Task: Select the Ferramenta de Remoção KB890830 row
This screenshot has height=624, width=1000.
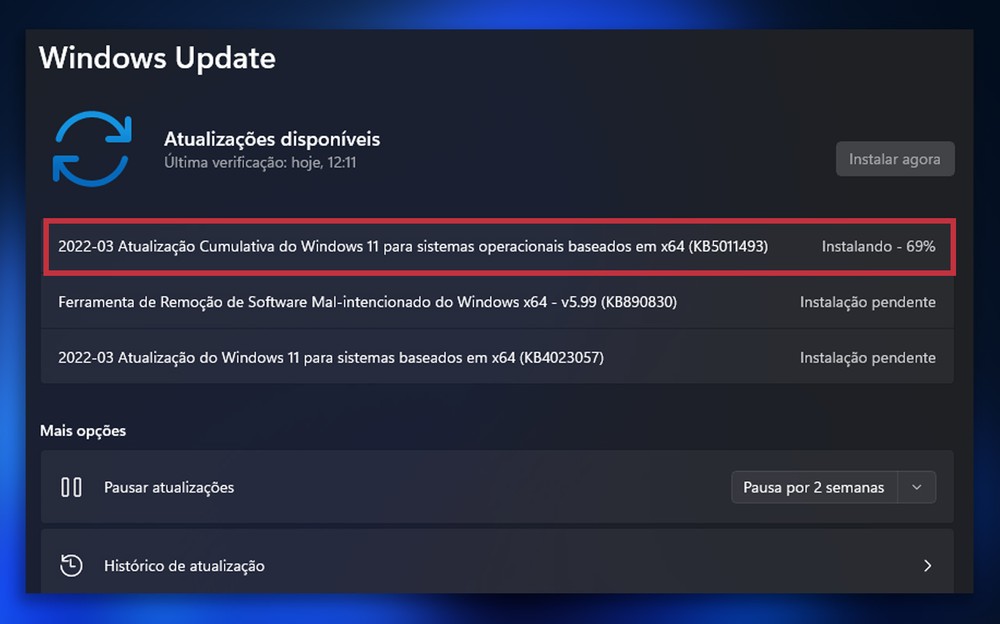Action: pos(497,302)
